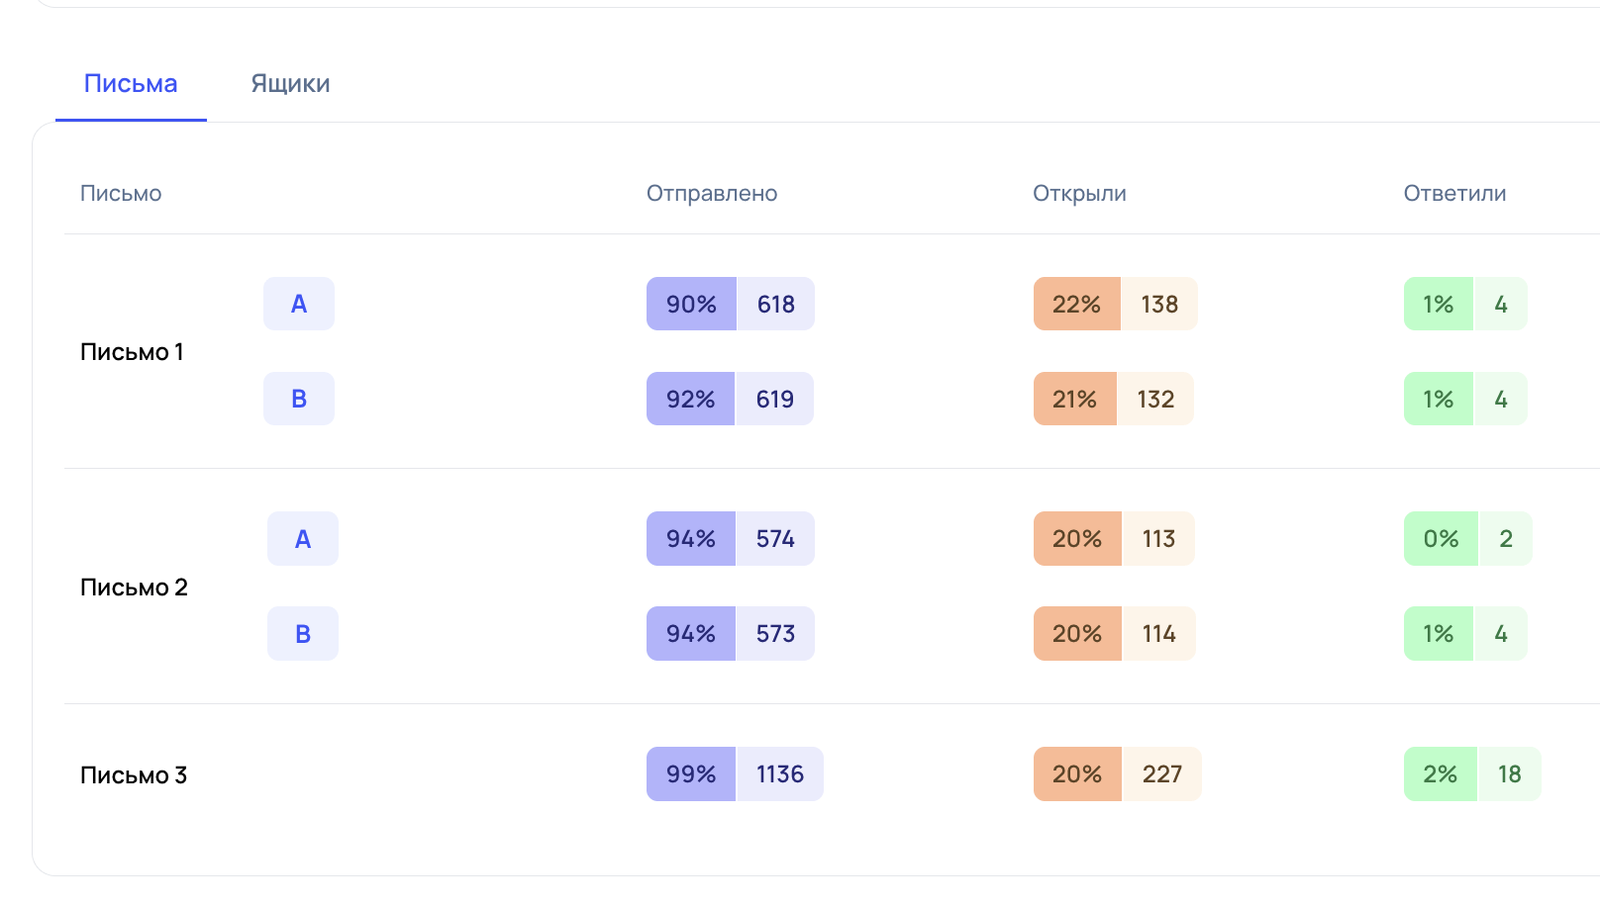The width and height of the screenshot is (1600, 906).
Task: Select variant A of Письмо 2
Action: click(x=302, y=539)
